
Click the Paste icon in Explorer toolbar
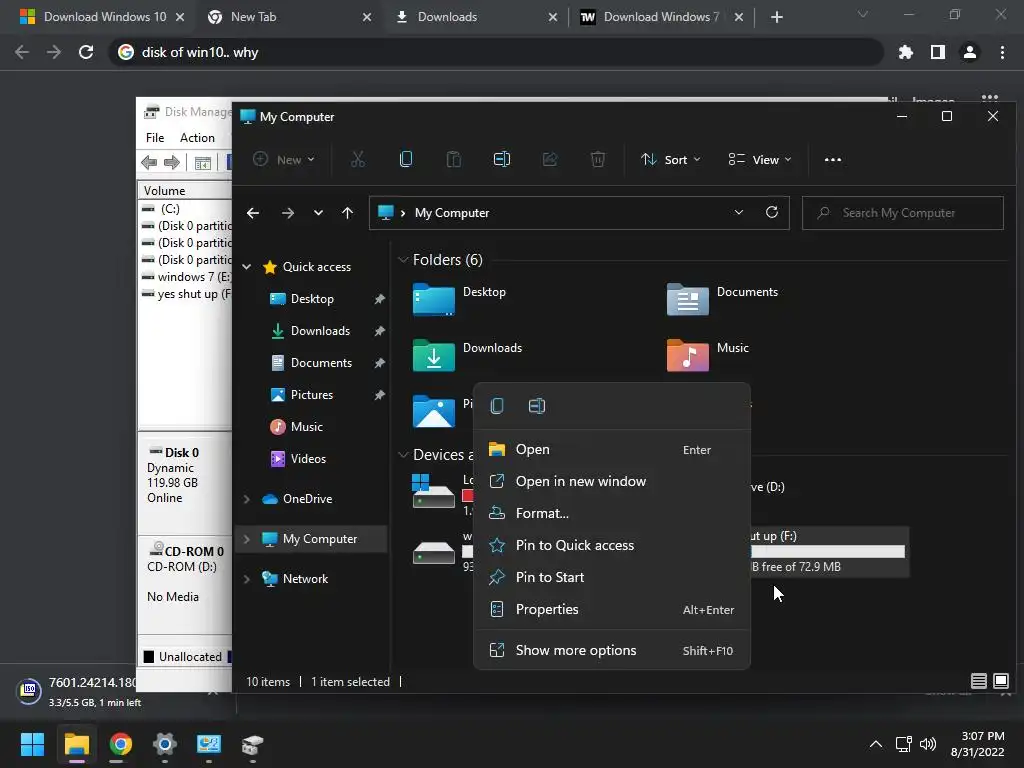tap(454, 159)
